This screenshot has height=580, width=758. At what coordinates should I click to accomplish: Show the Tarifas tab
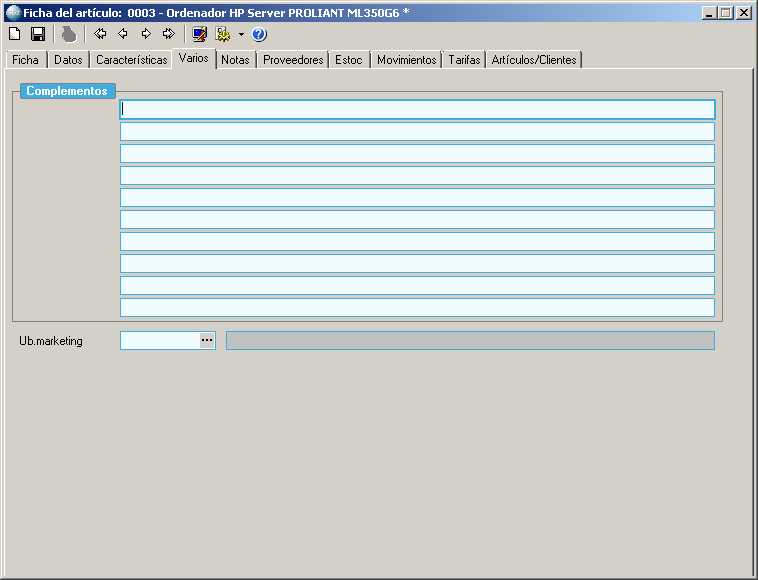click(x=464, y=60)
